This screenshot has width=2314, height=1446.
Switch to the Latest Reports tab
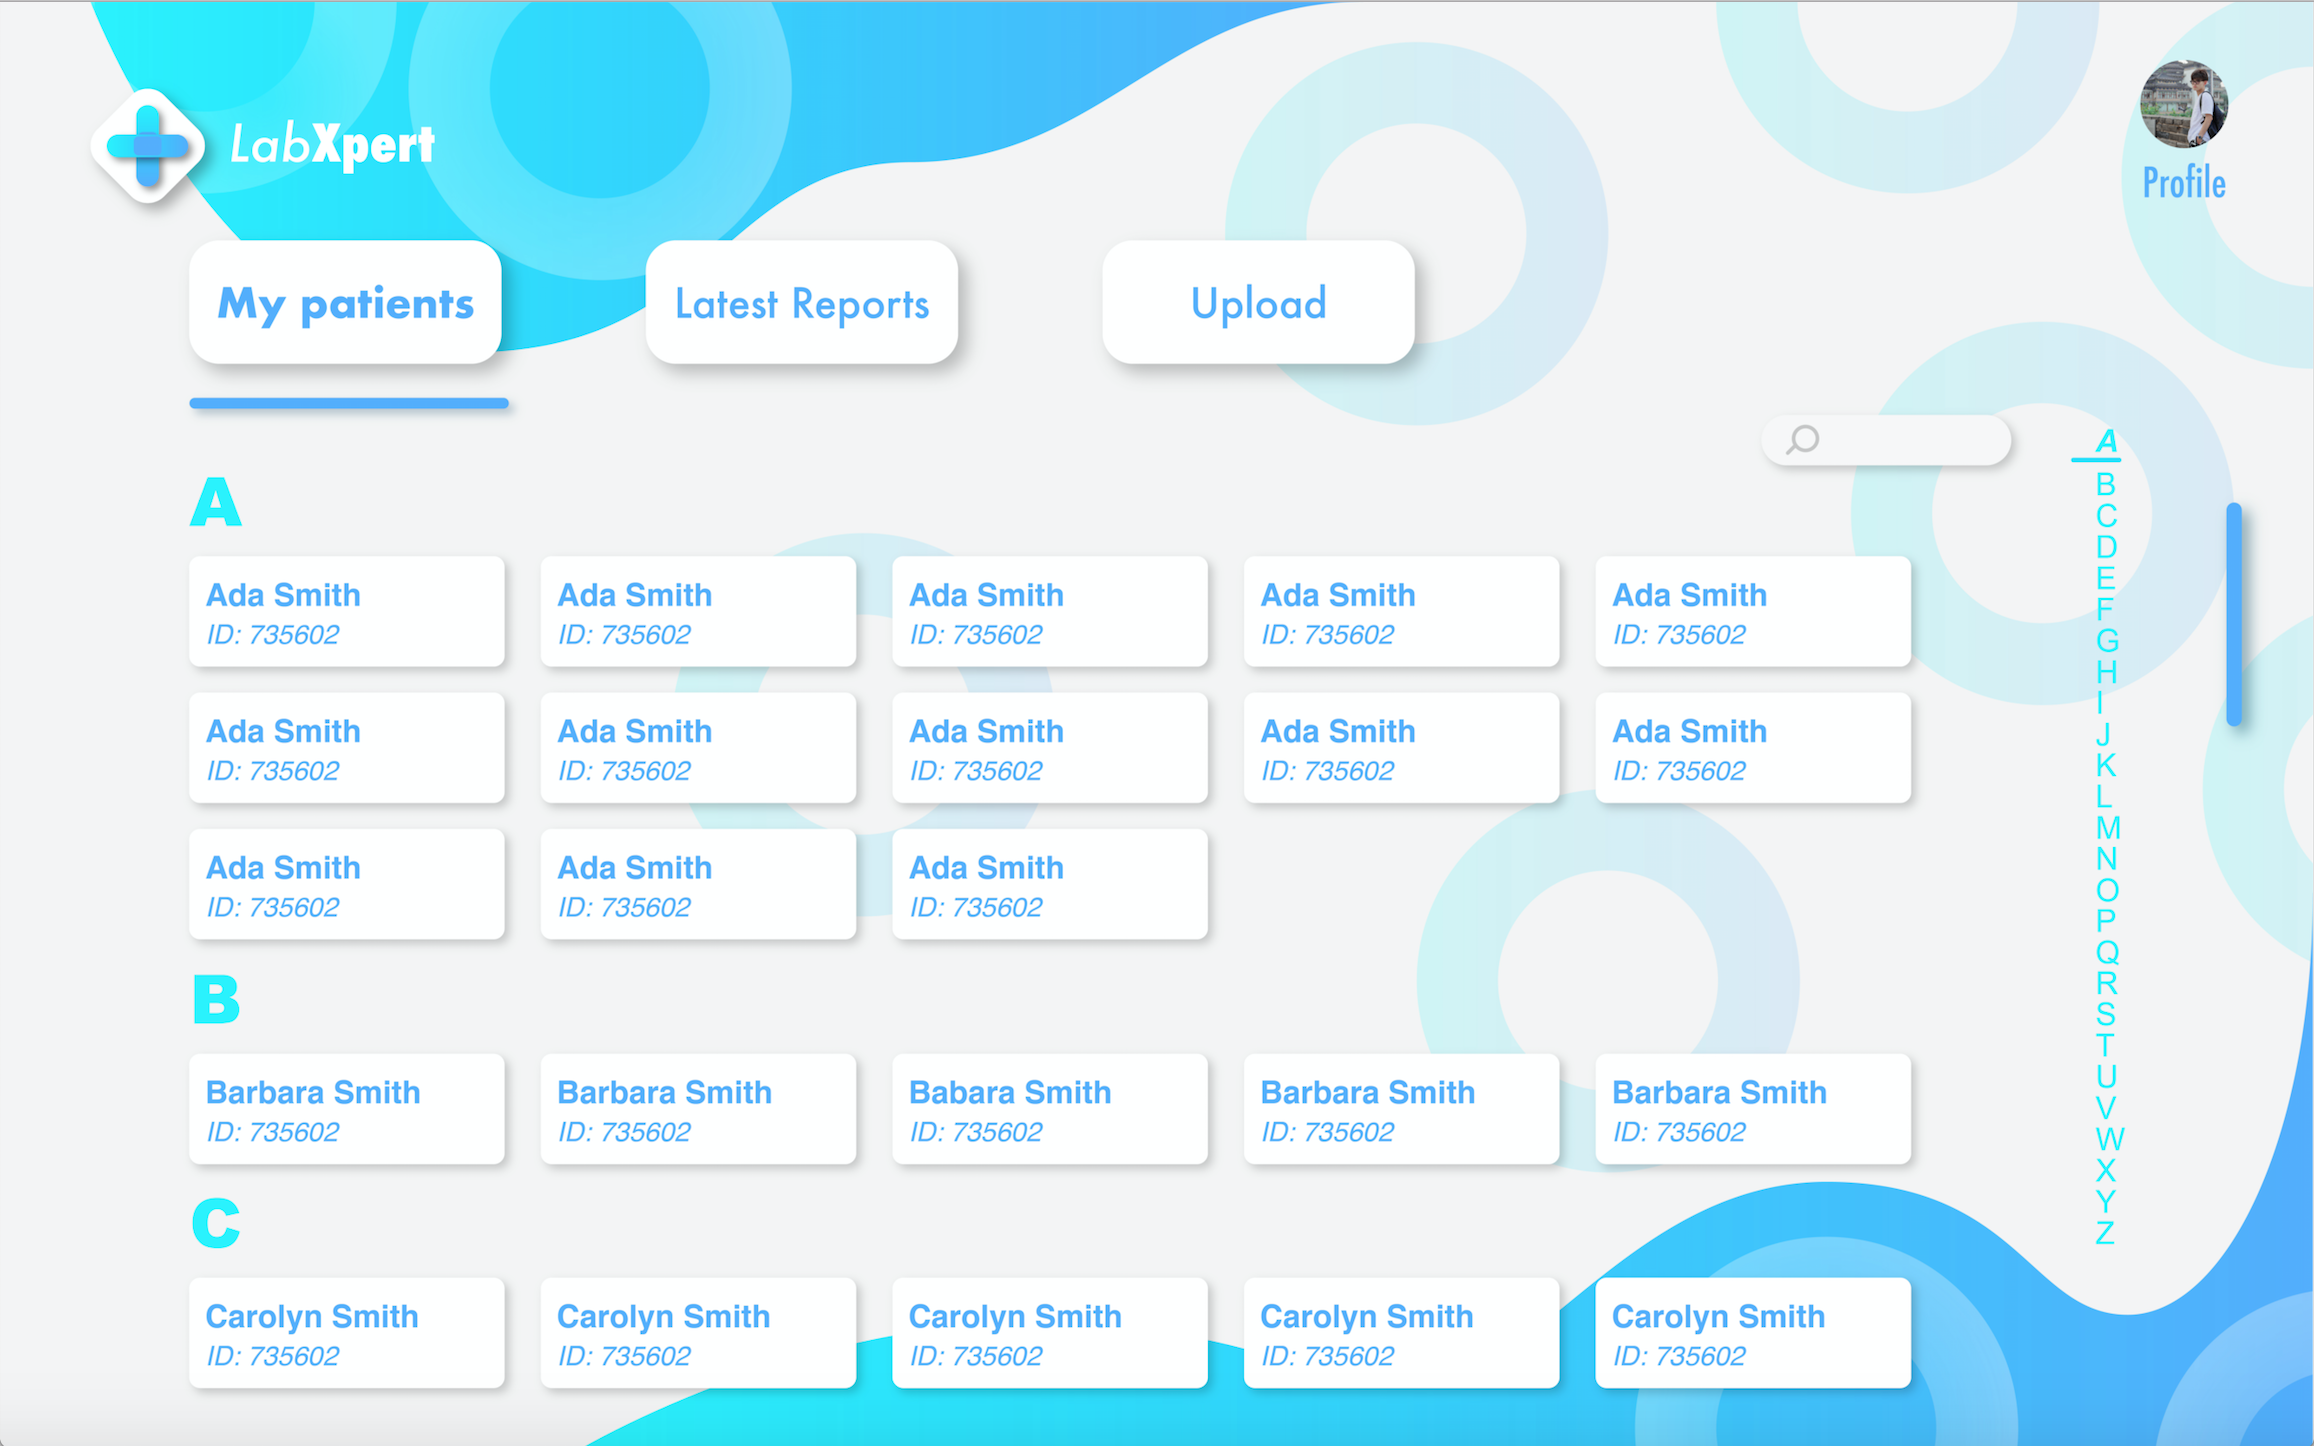(801, 303)
